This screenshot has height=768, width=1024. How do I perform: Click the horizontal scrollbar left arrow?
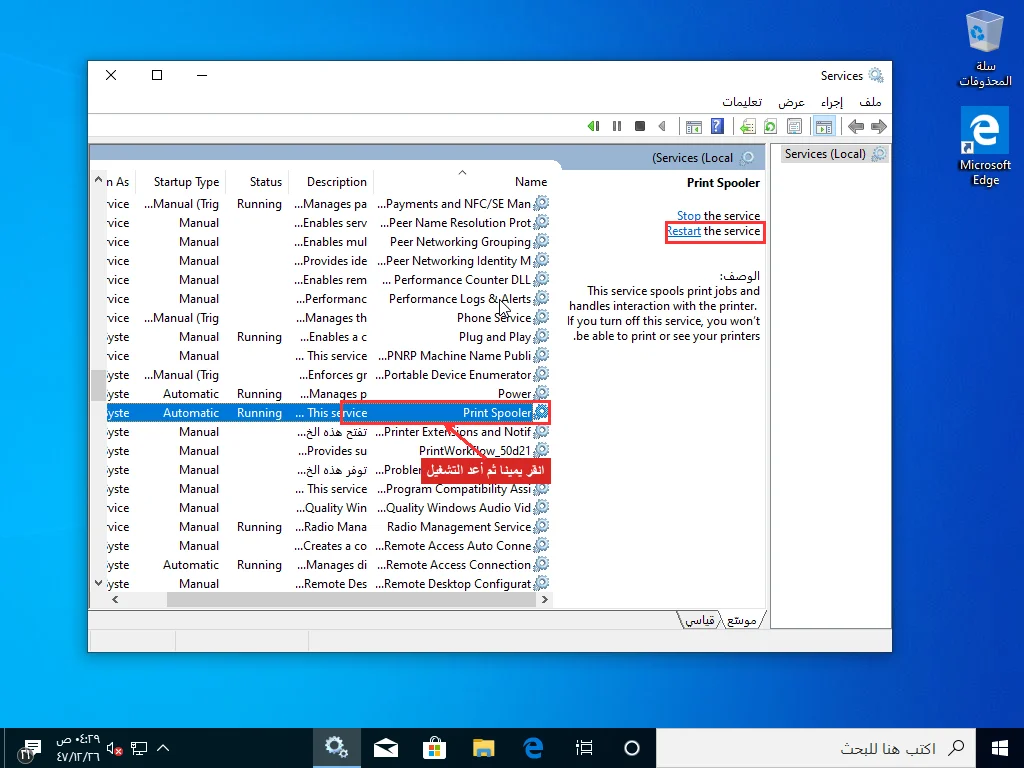115,600
